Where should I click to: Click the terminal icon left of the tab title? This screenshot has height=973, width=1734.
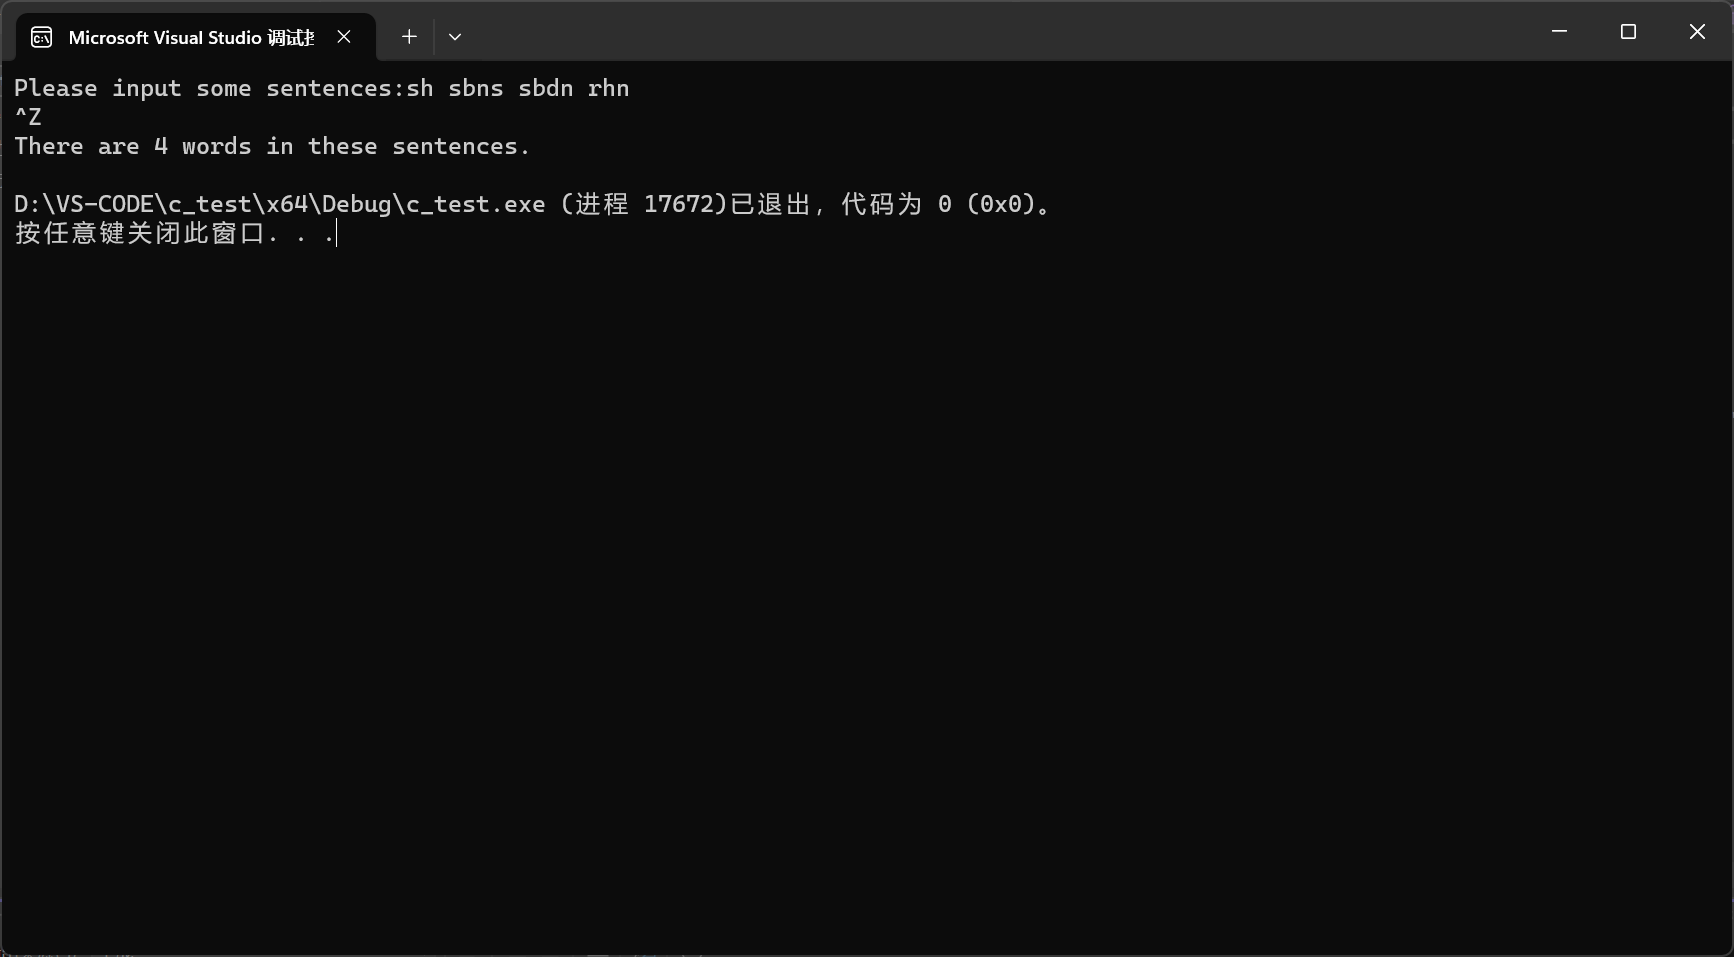(x=41, y=36)
